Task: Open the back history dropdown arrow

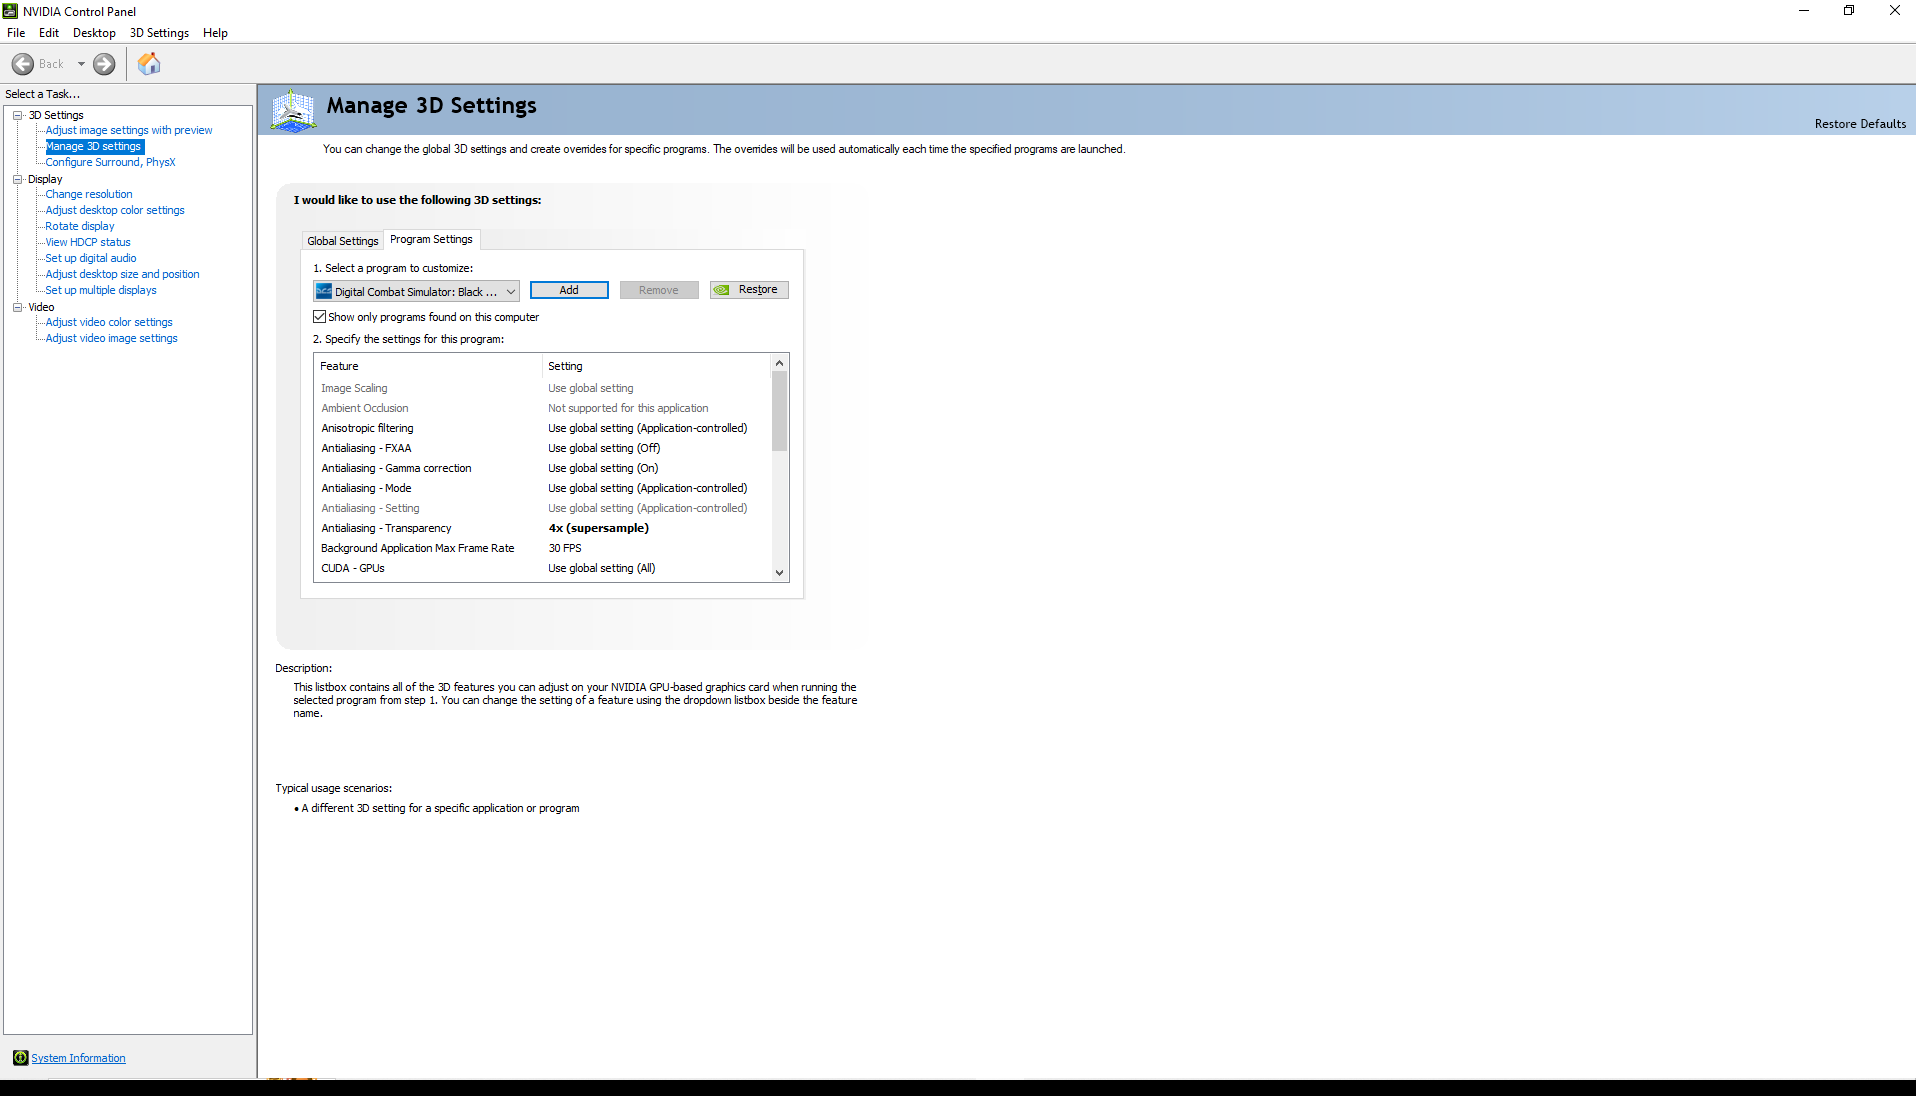Action: [x=81, y=64]
